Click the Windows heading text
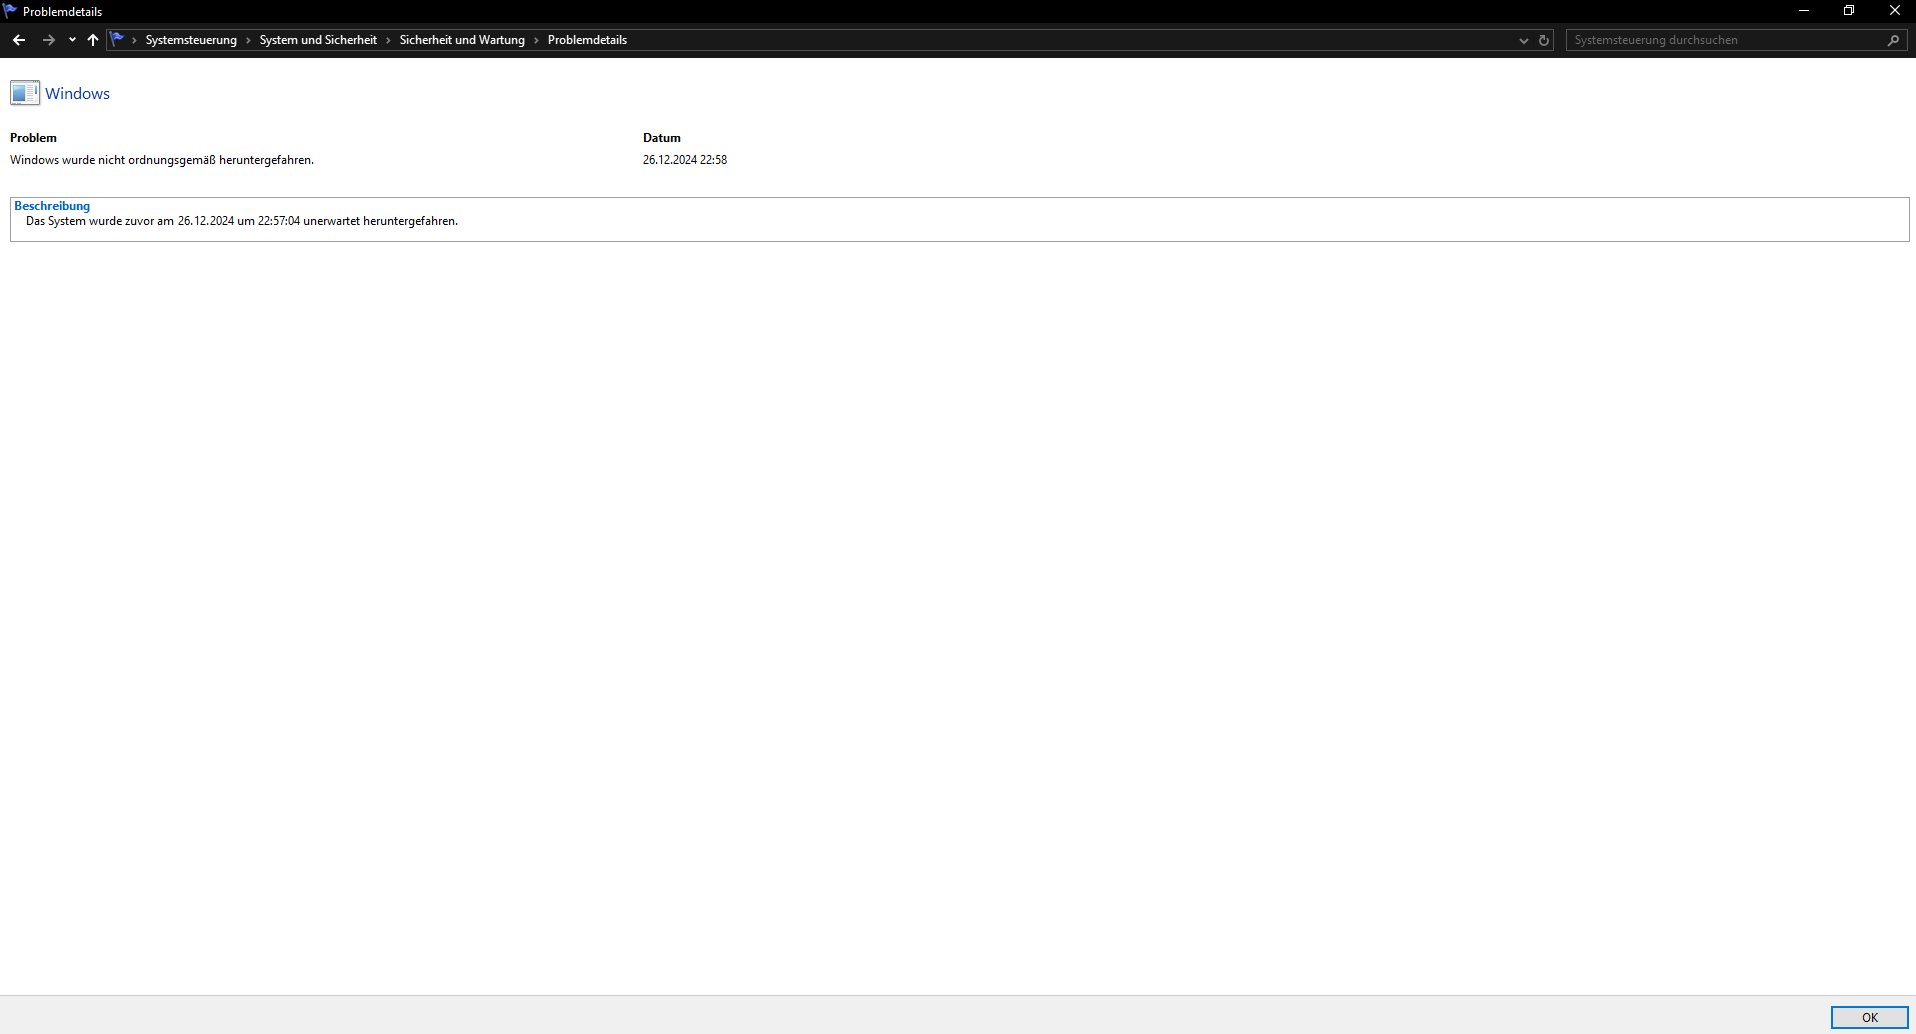The image size is (1916, 1034). tap(77, 93)
